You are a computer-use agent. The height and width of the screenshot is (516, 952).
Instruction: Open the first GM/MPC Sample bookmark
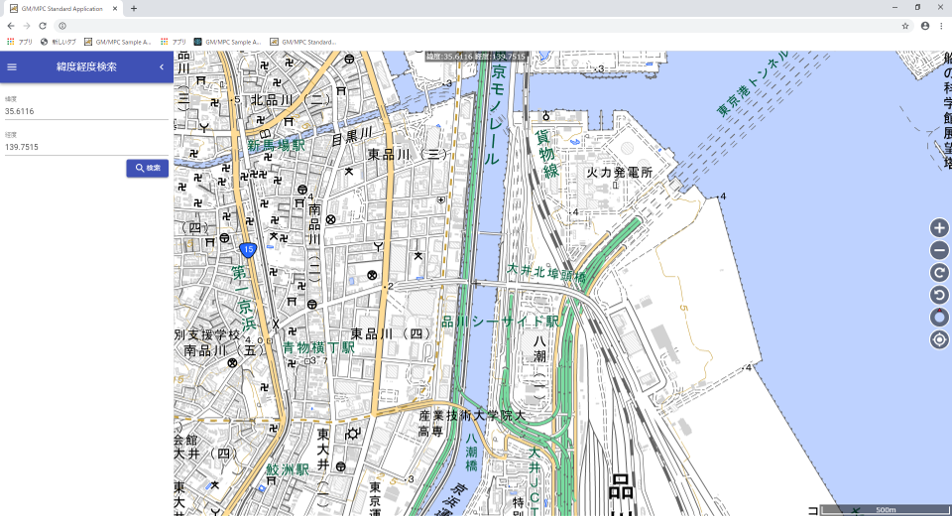coord(117,42)
